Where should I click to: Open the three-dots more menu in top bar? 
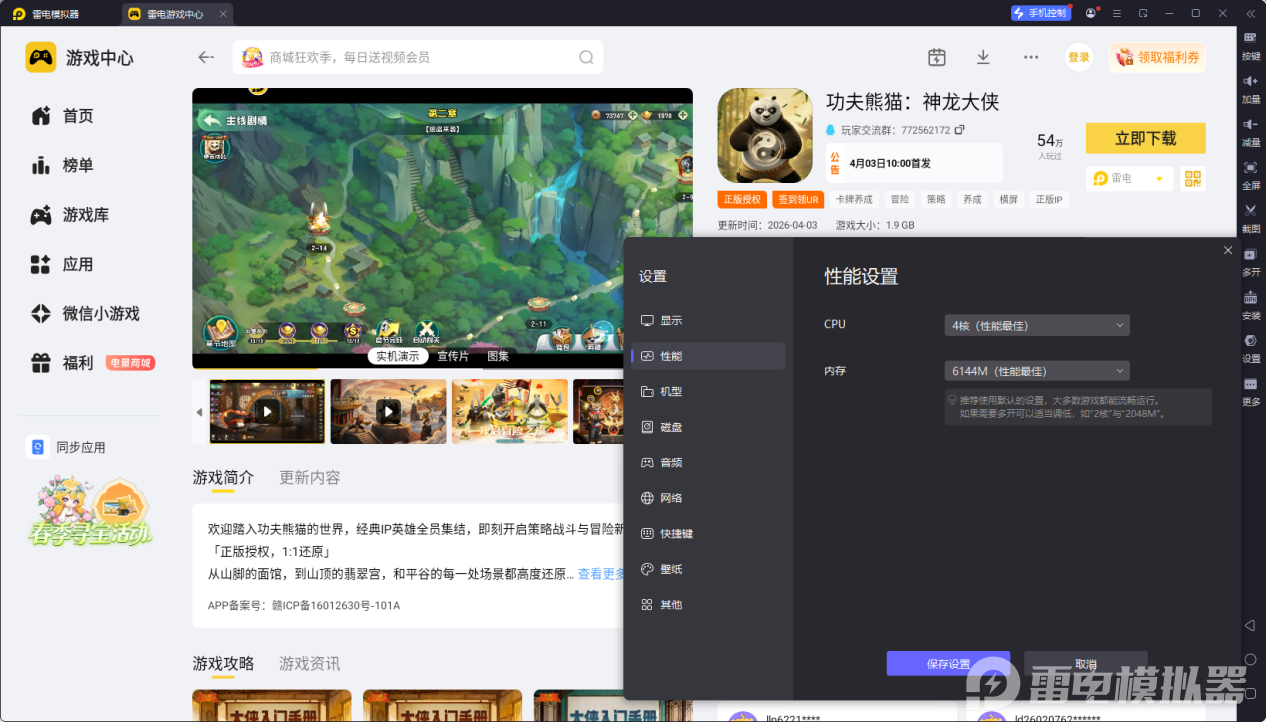tap(1031, 57)
